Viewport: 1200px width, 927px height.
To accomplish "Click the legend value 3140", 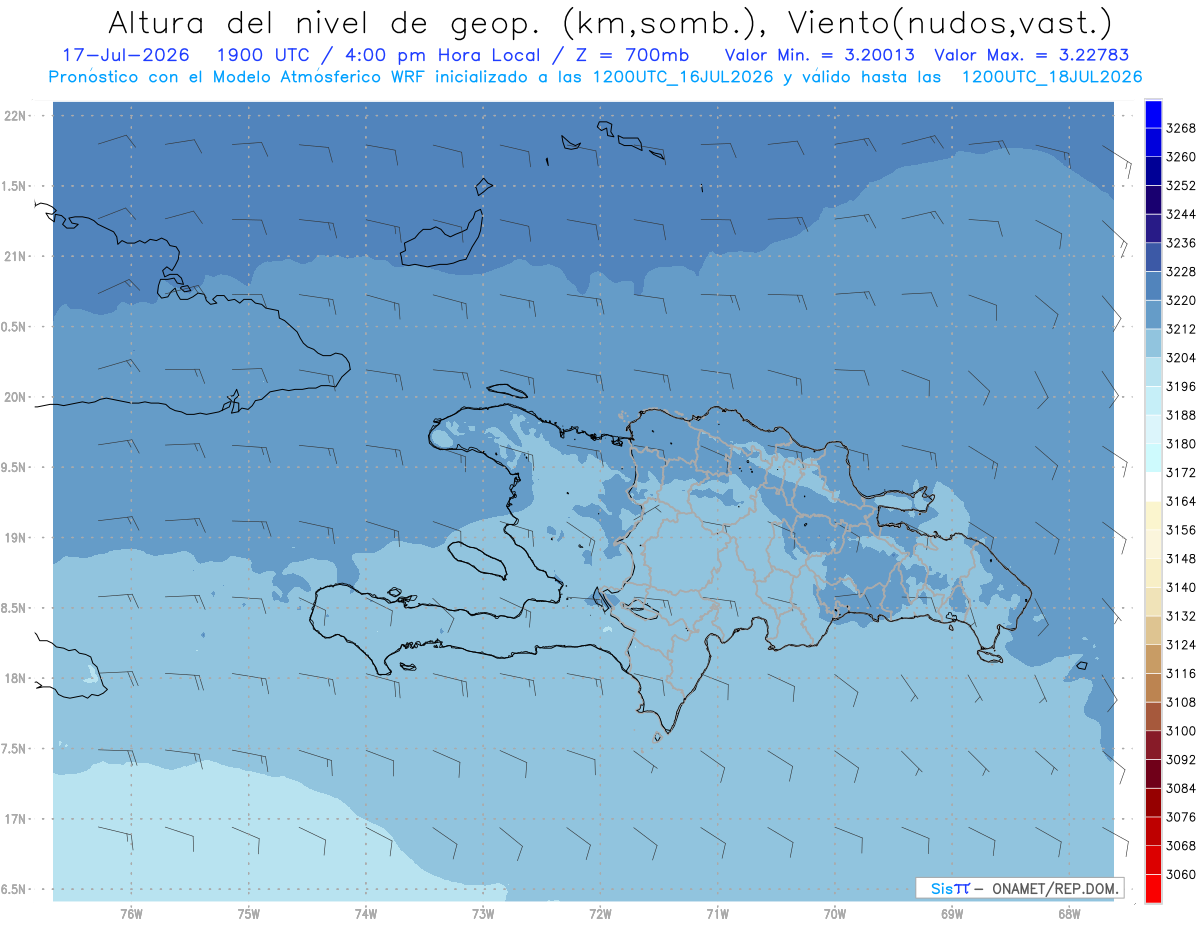I will [1181, 587].
